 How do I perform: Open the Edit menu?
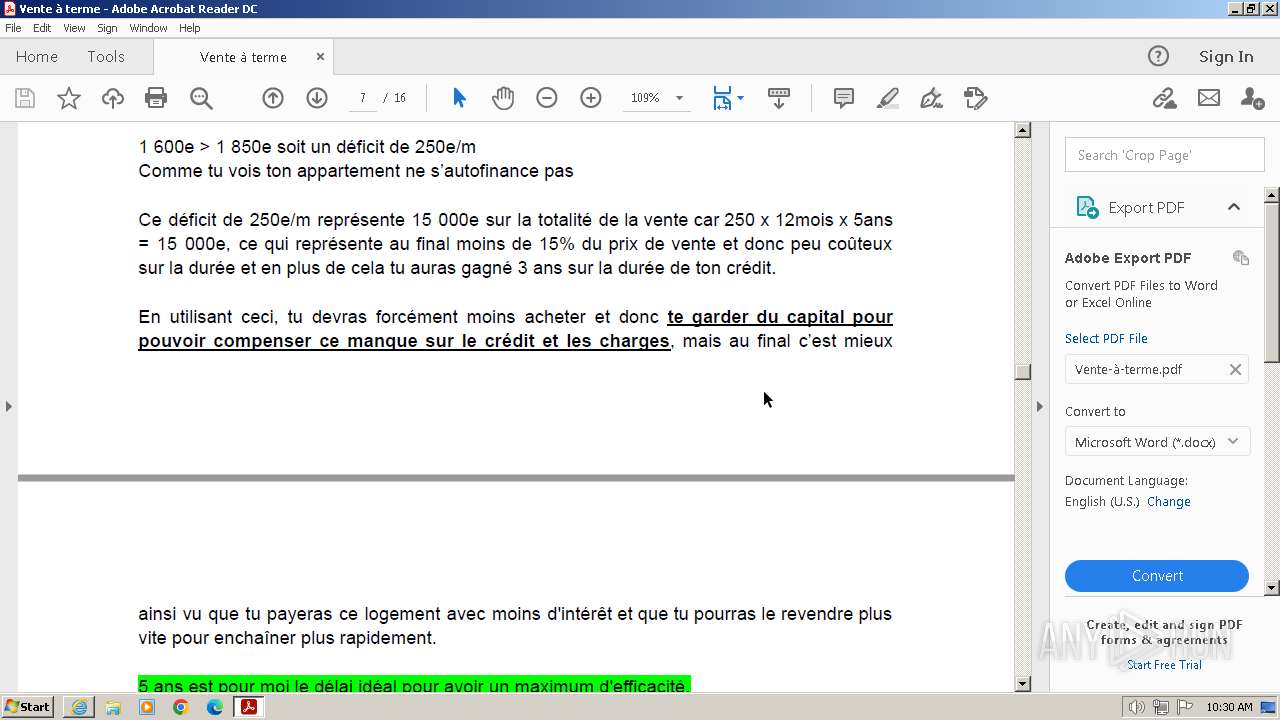(42, 28)
